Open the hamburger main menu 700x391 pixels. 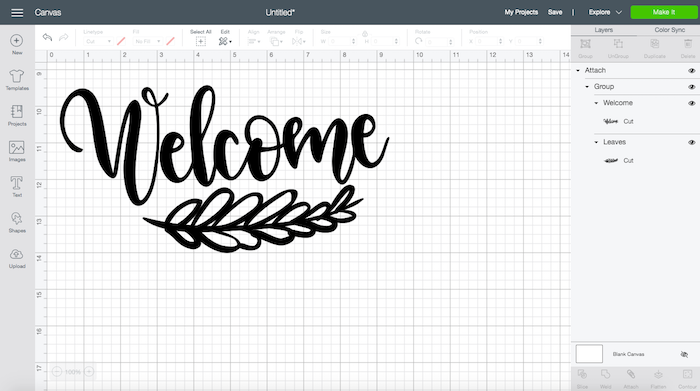[x=17, y=12]
